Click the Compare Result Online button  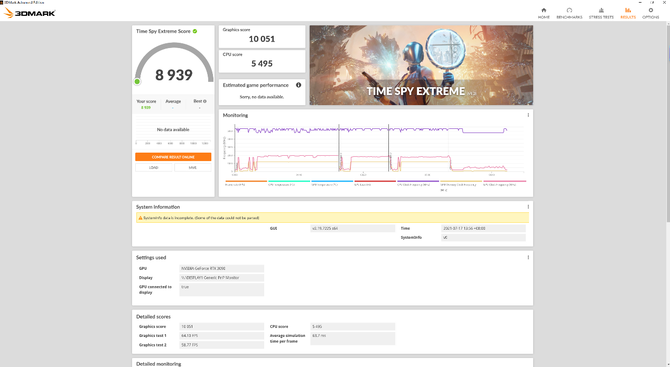click(x=173, y=157)
